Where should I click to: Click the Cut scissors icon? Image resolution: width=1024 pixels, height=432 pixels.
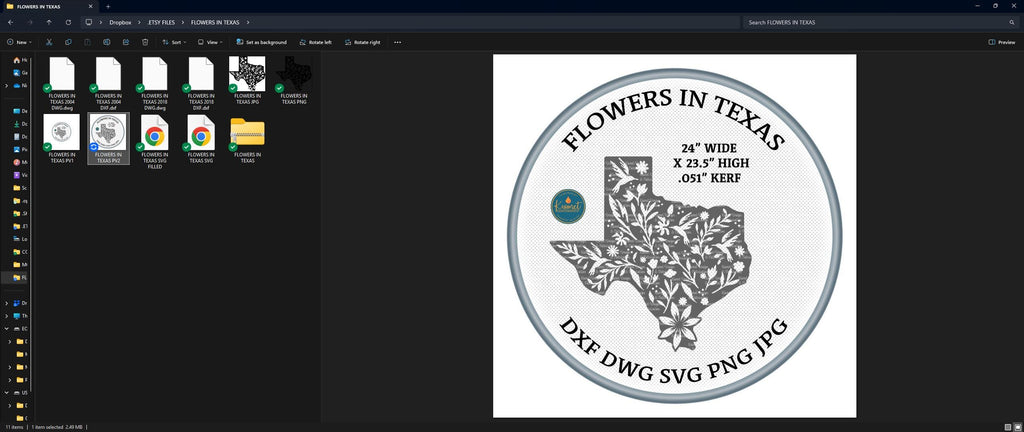tap(49, 42)
